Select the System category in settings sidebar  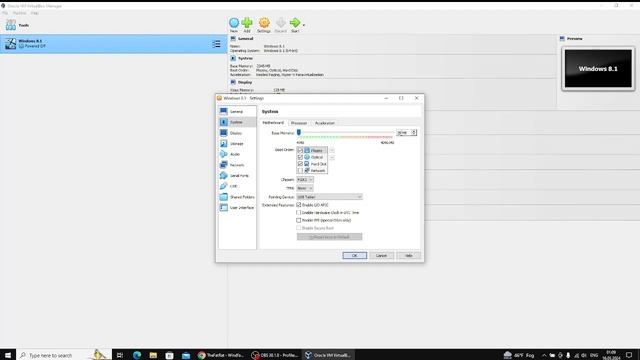pyautogui.click(x=237, y=122)
